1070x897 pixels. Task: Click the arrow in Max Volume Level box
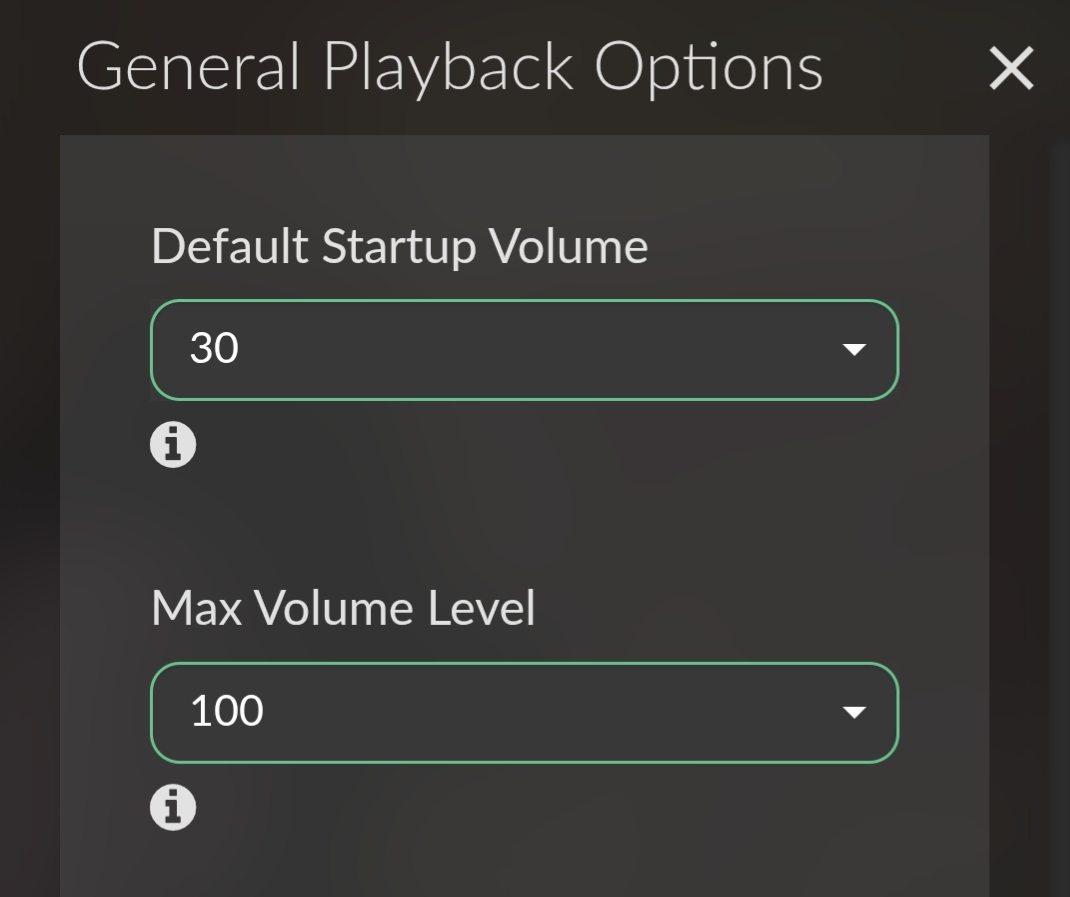pyautogui.click(x=854, y=713)
